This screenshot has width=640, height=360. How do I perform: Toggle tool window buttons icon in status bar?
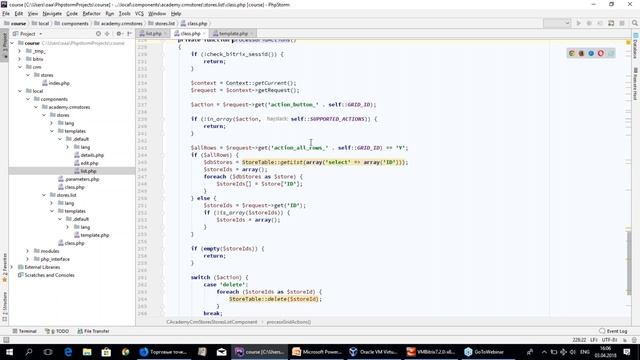[6, 340]
